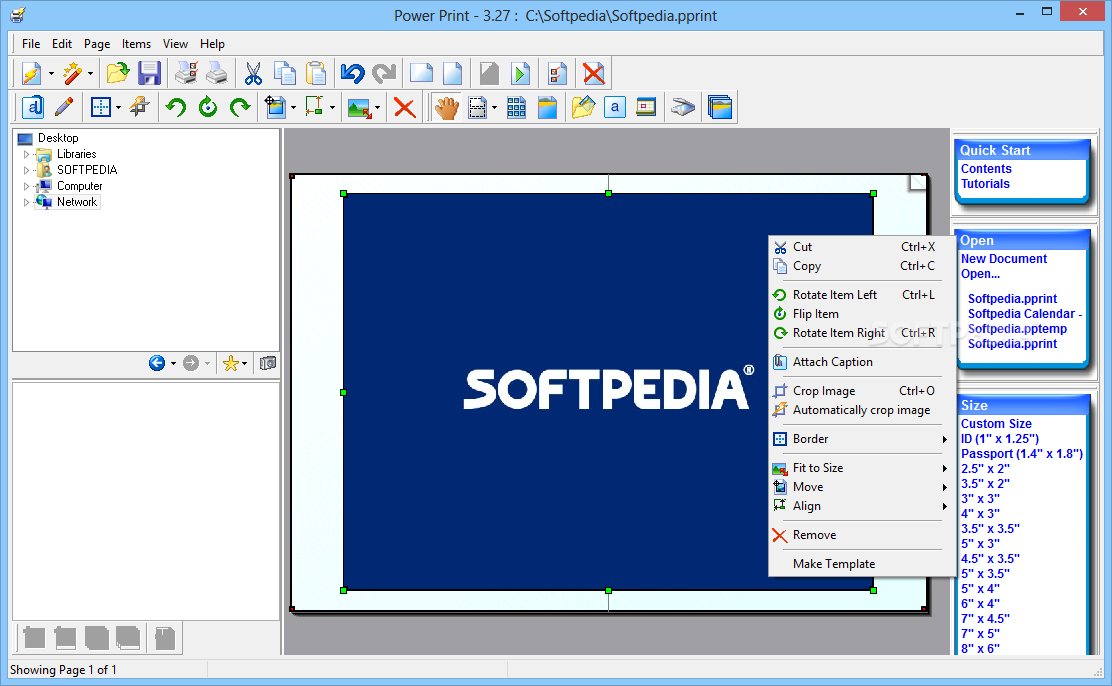Open the Items menu

click(x=136, y=44)
